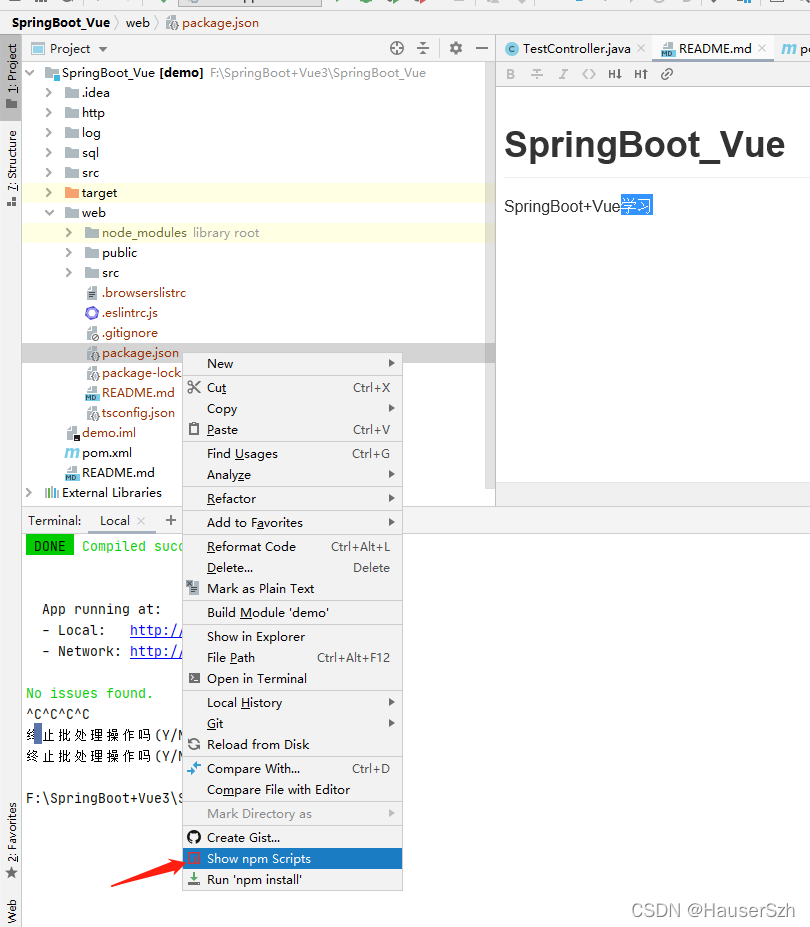
Task: Expand the .idea folder
Action: point(49,93)
